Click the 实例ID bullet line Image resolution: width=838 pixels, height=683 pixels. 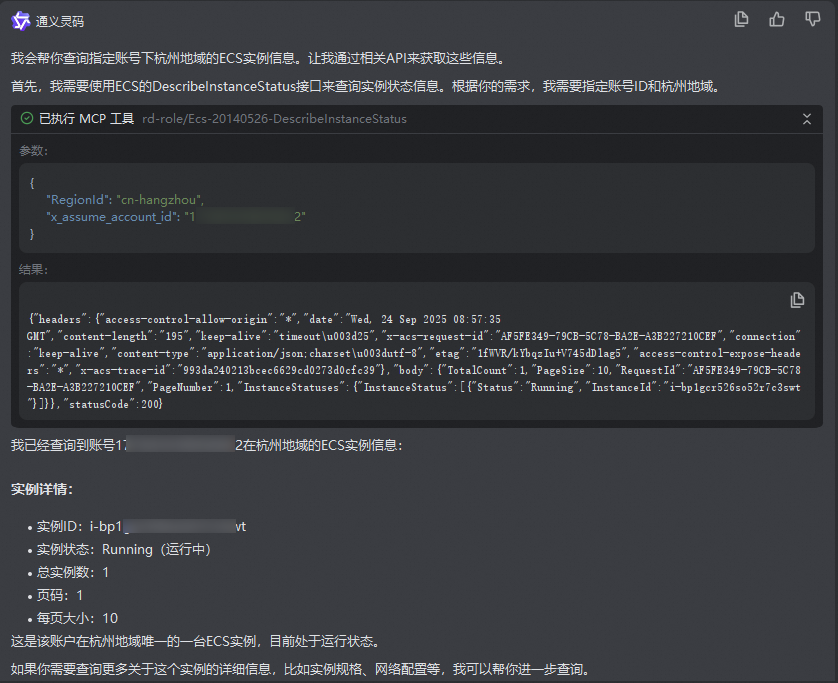[141, 526]
